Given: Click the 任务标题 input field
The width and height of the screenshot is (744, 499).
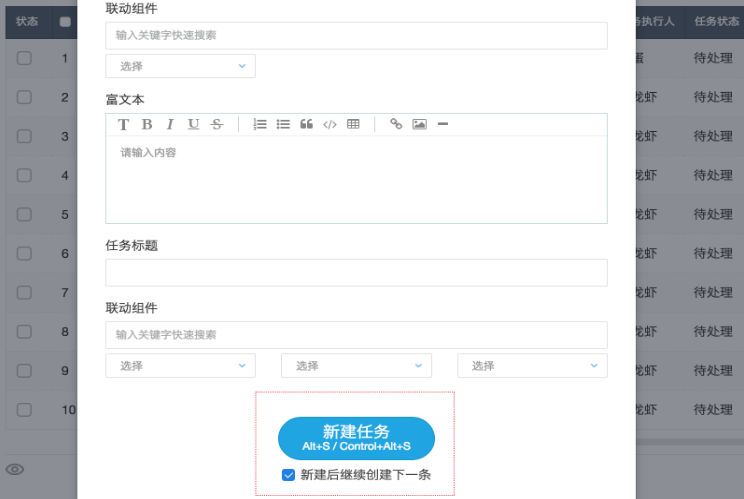Looking at the screenshot, I should click(356, 273).
